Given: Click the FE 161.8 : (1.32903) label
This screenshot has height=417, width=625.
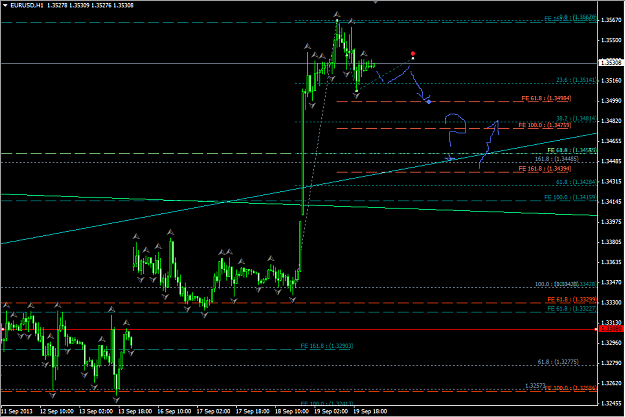Looking at the screenshot, I should pyautogui.click(x=327, y=346).
